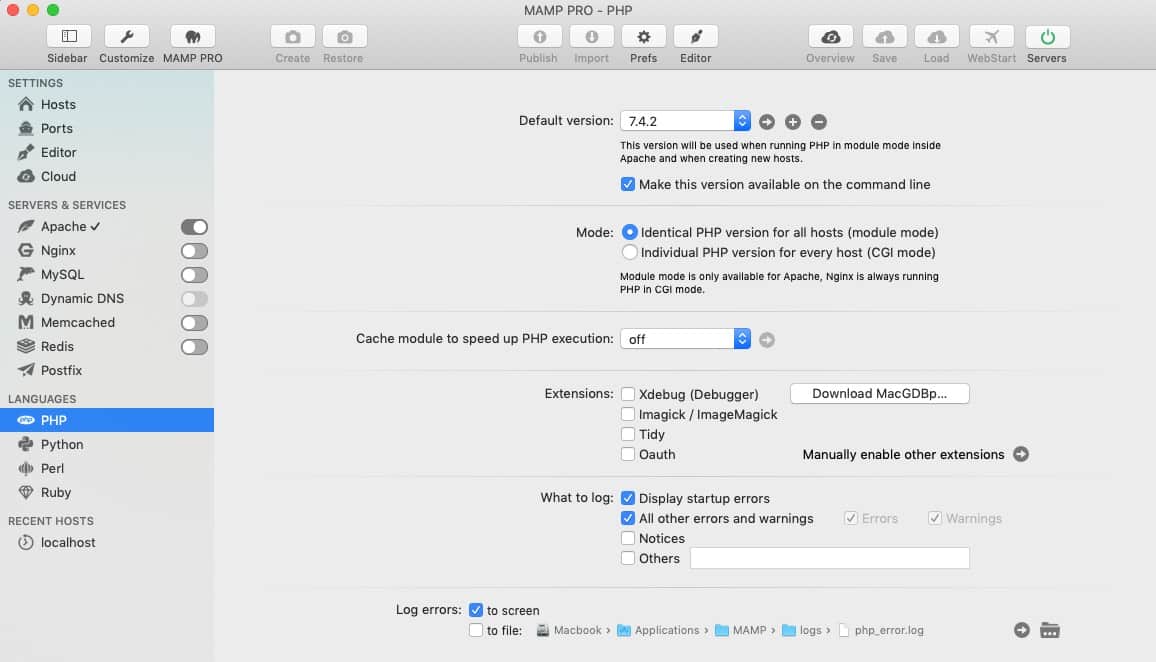
Task: Toggle the Apache server switch
Action: [x=196, y=226]
